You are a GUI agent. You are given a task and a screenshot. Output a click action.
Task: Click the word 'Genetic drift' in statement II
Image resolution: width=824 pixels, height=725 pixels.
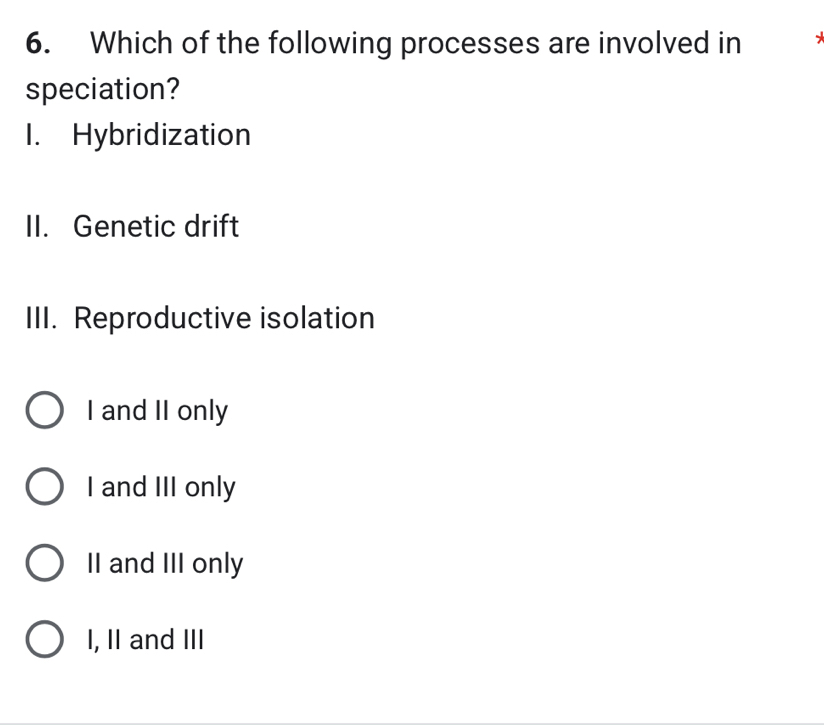[155, 227]
